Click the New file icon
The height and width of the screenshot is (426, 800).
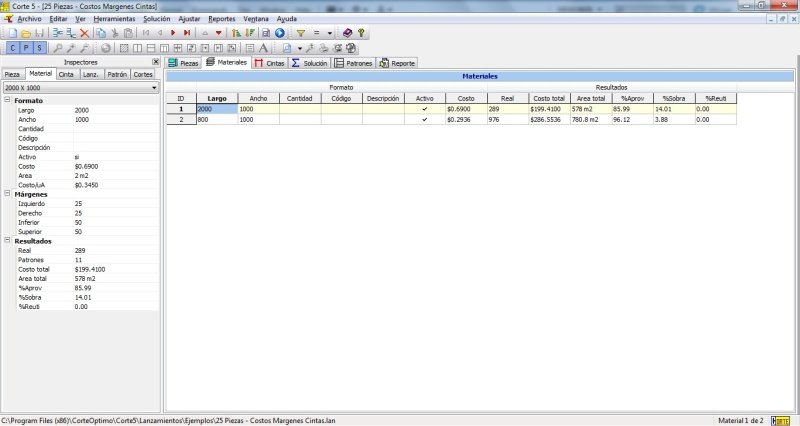(x=7, y=33)
